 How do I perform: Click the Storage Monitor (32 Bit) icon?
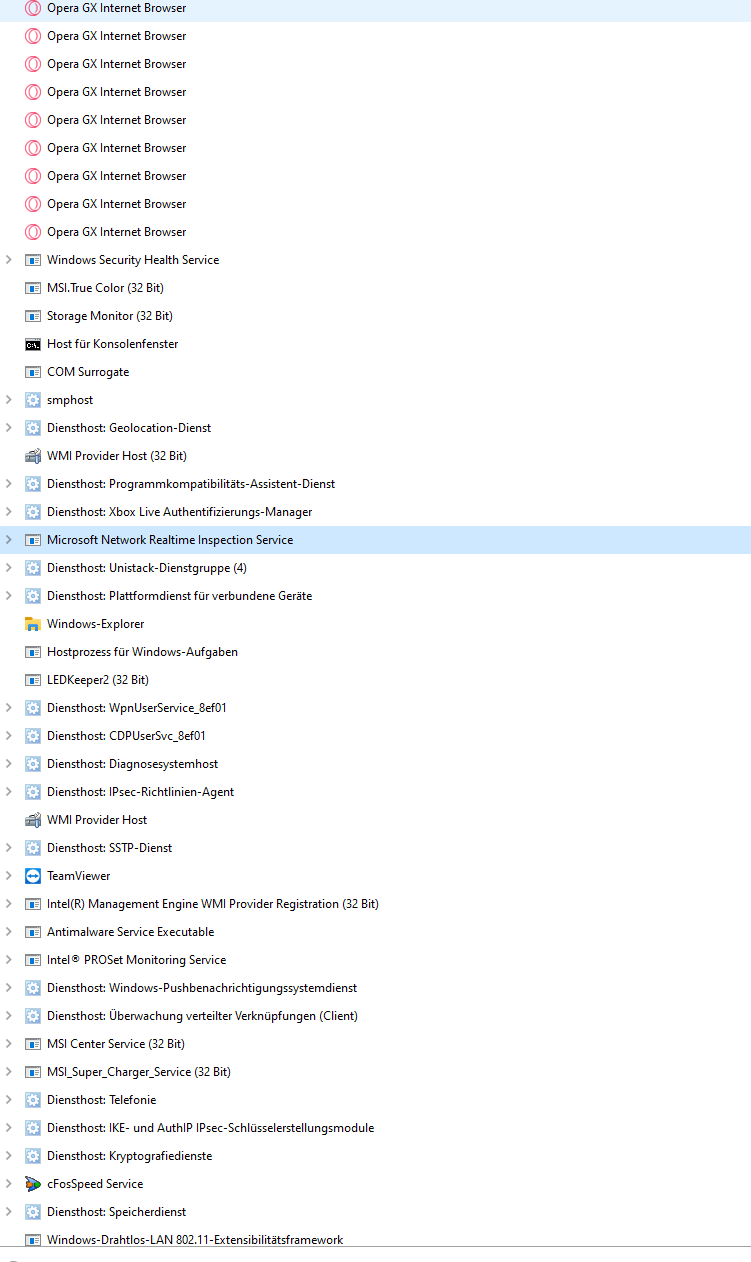click(x=33, y=316)
